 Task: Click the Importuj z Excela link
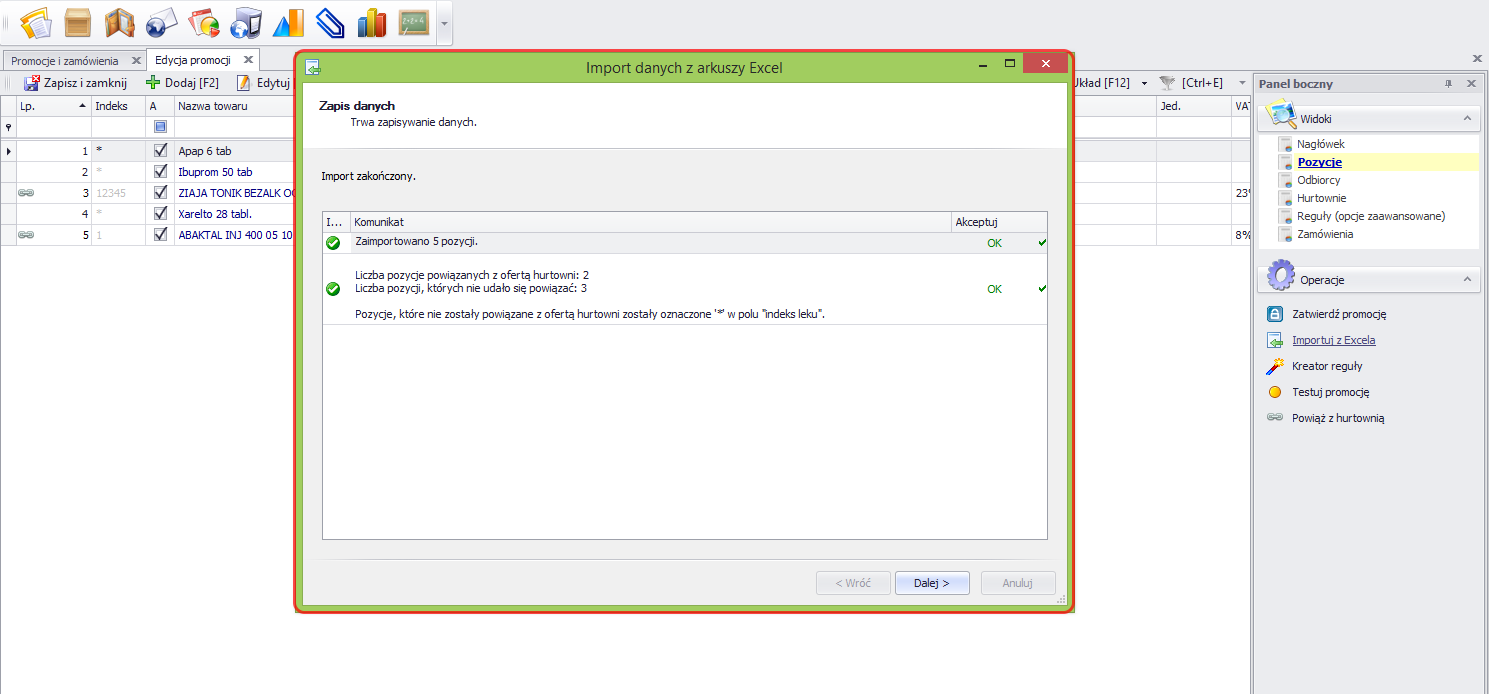click(x=1333, y=340)
